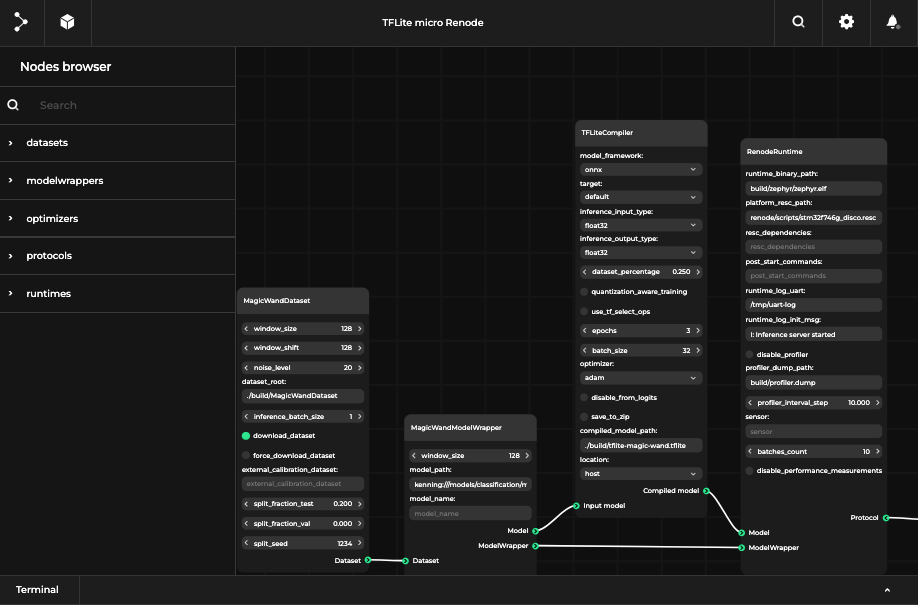Image resolution: width=918 pixels, height=606 pixels.
Task: Increase the epochs value with right arrow
Action: tap(699, 331)
